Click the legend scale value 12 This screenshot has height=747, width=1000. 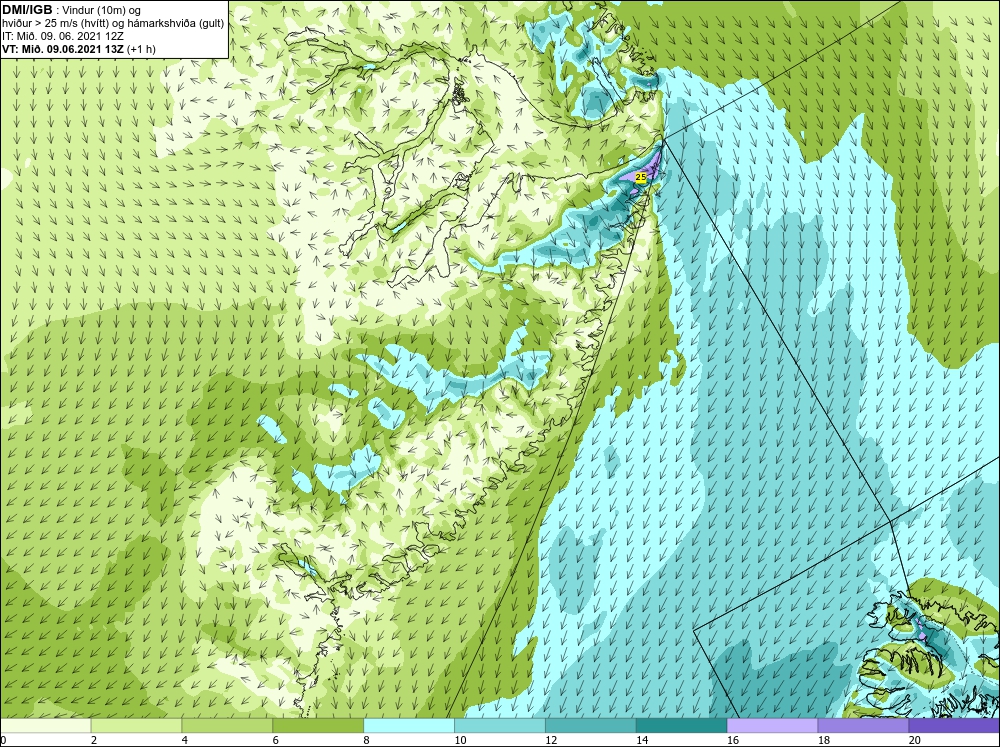coord(551,740)
